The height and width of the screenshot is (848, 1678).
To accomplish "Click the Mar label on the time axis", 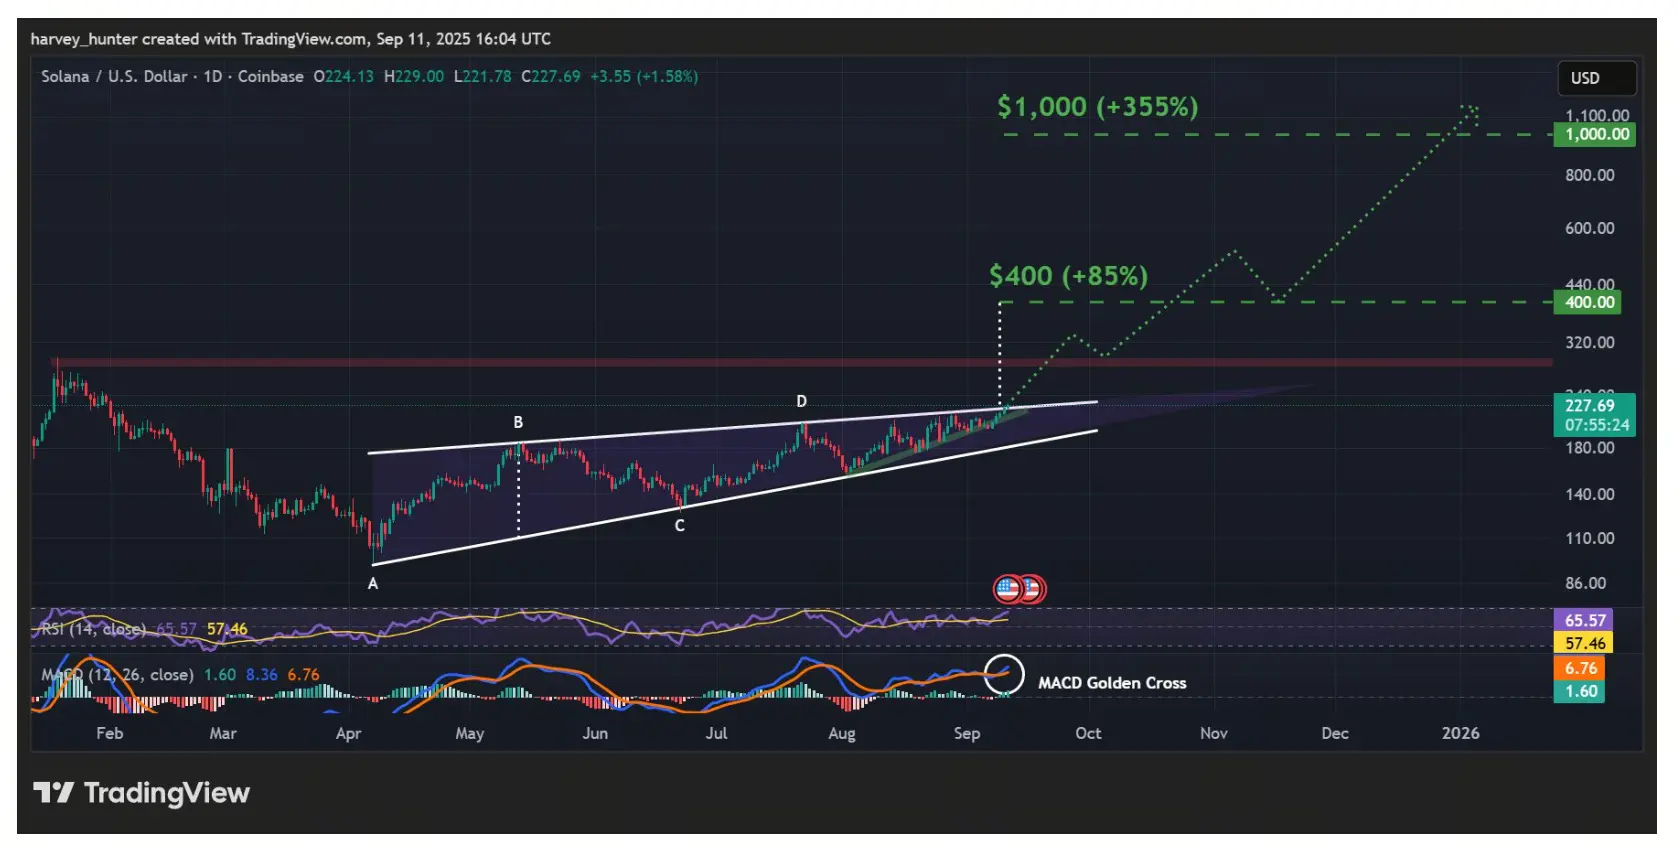I will [x=223, y=733].
